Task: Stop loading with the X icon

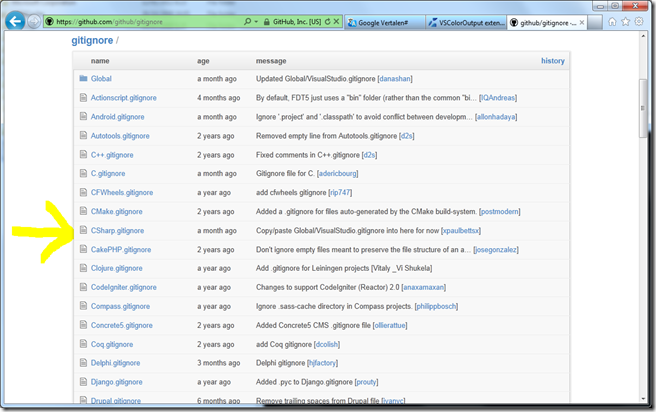Action: pos(336,22)
